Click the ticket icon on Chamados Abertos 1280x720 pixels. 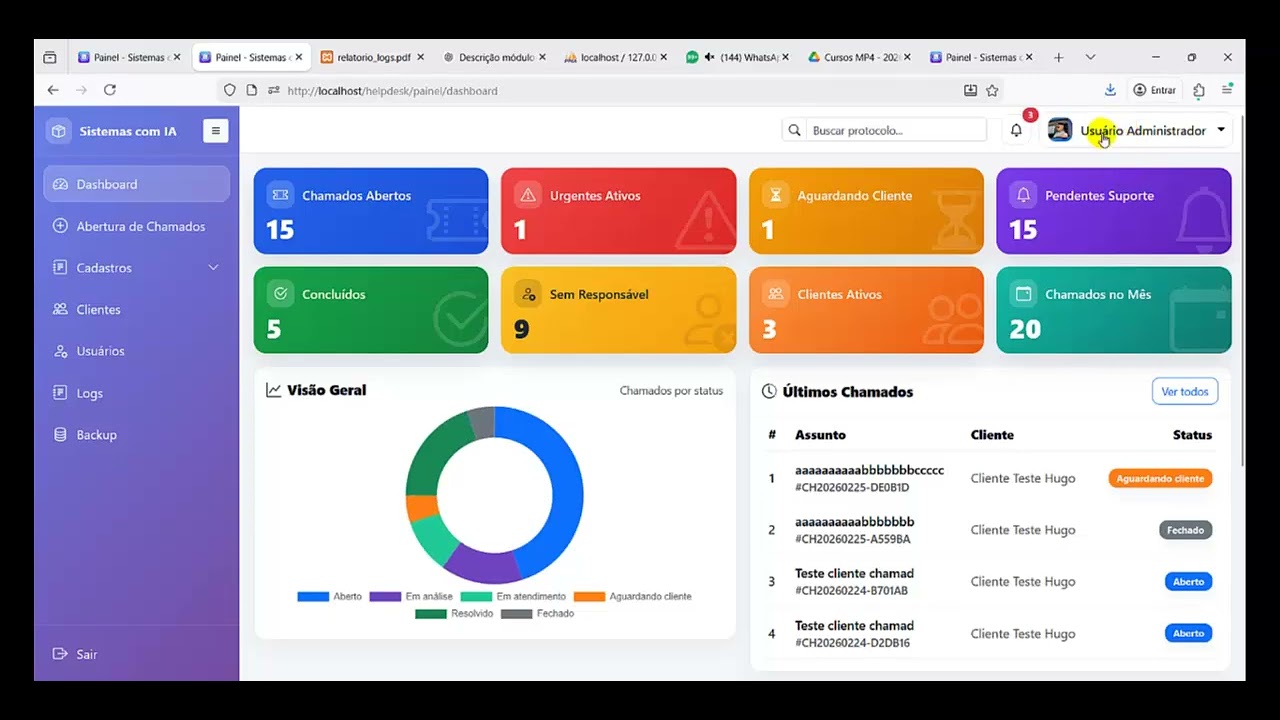[x=280, y=195]
